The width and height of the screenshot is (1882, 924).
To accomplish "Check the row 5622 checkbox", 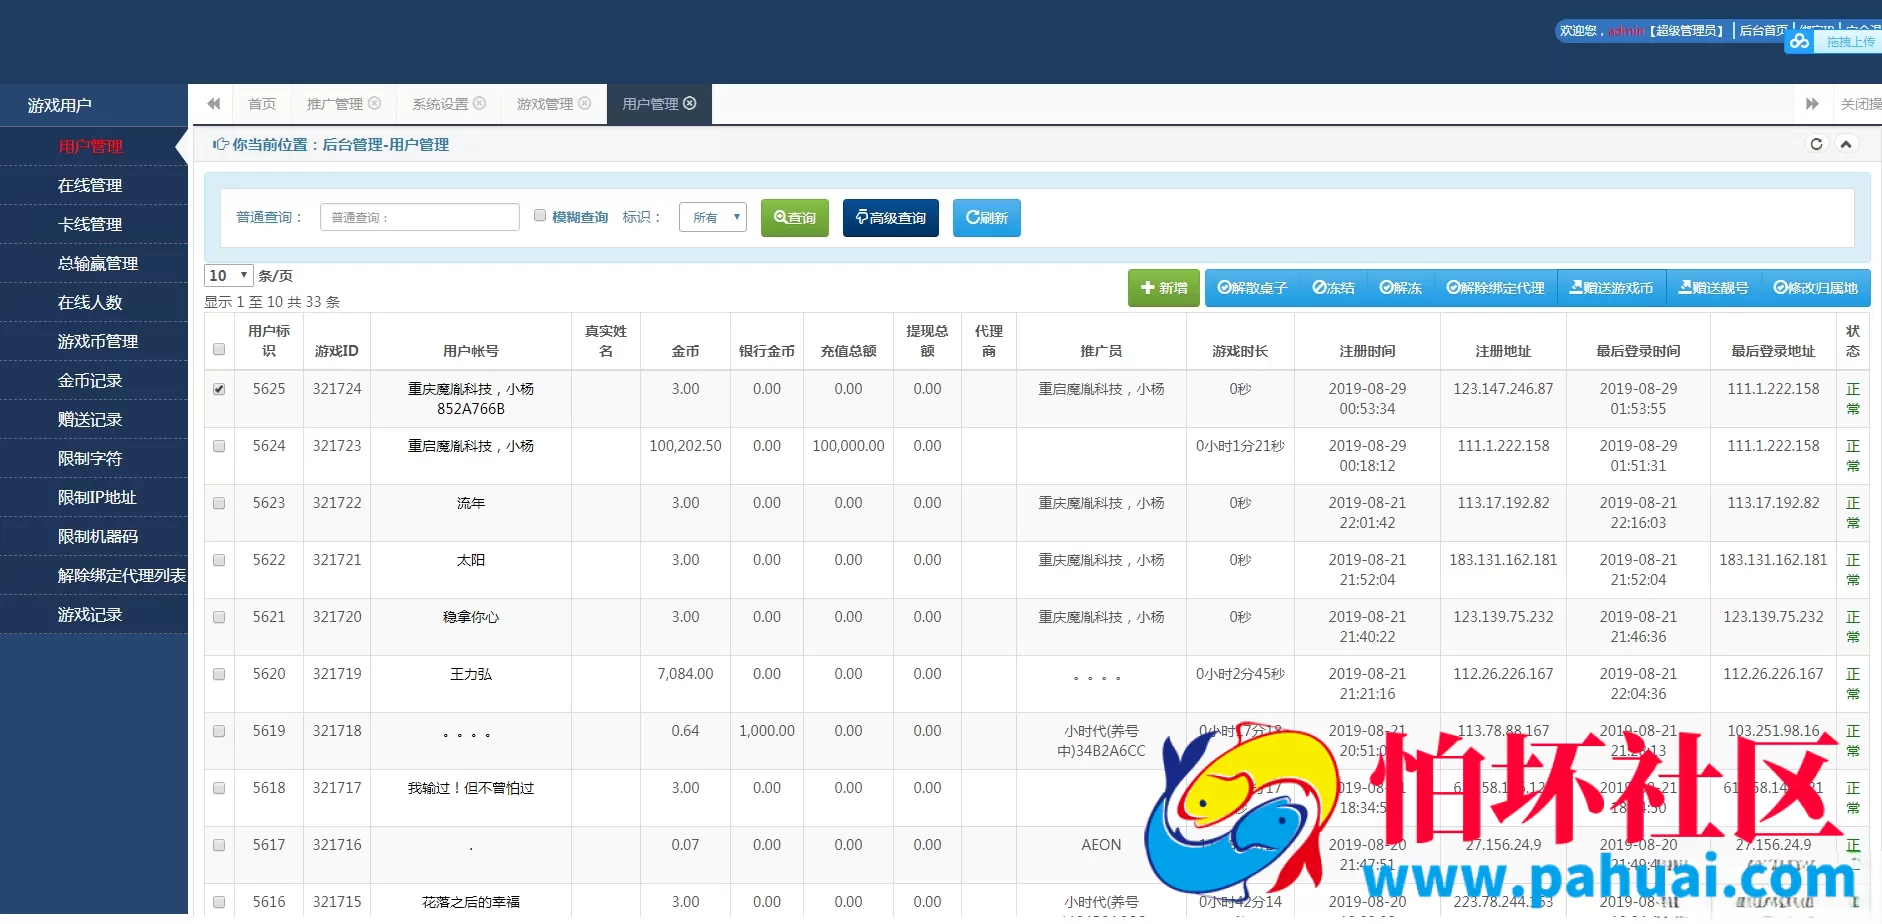I will click(x=219, y=560).
